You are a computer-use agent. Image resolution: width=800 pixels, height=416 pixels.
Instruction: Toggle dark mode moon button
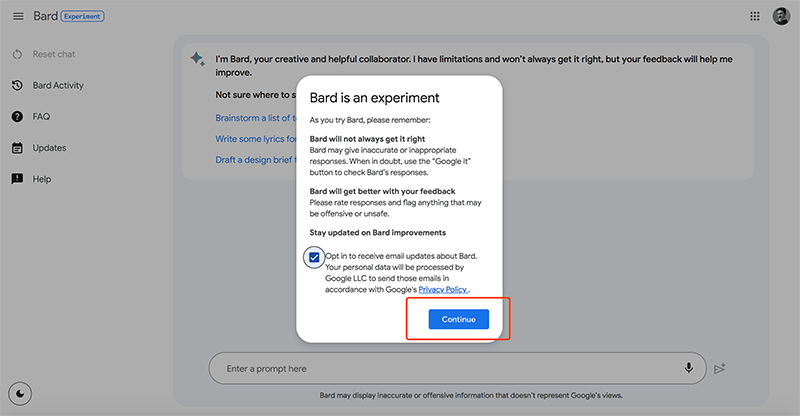pos(20,394)
